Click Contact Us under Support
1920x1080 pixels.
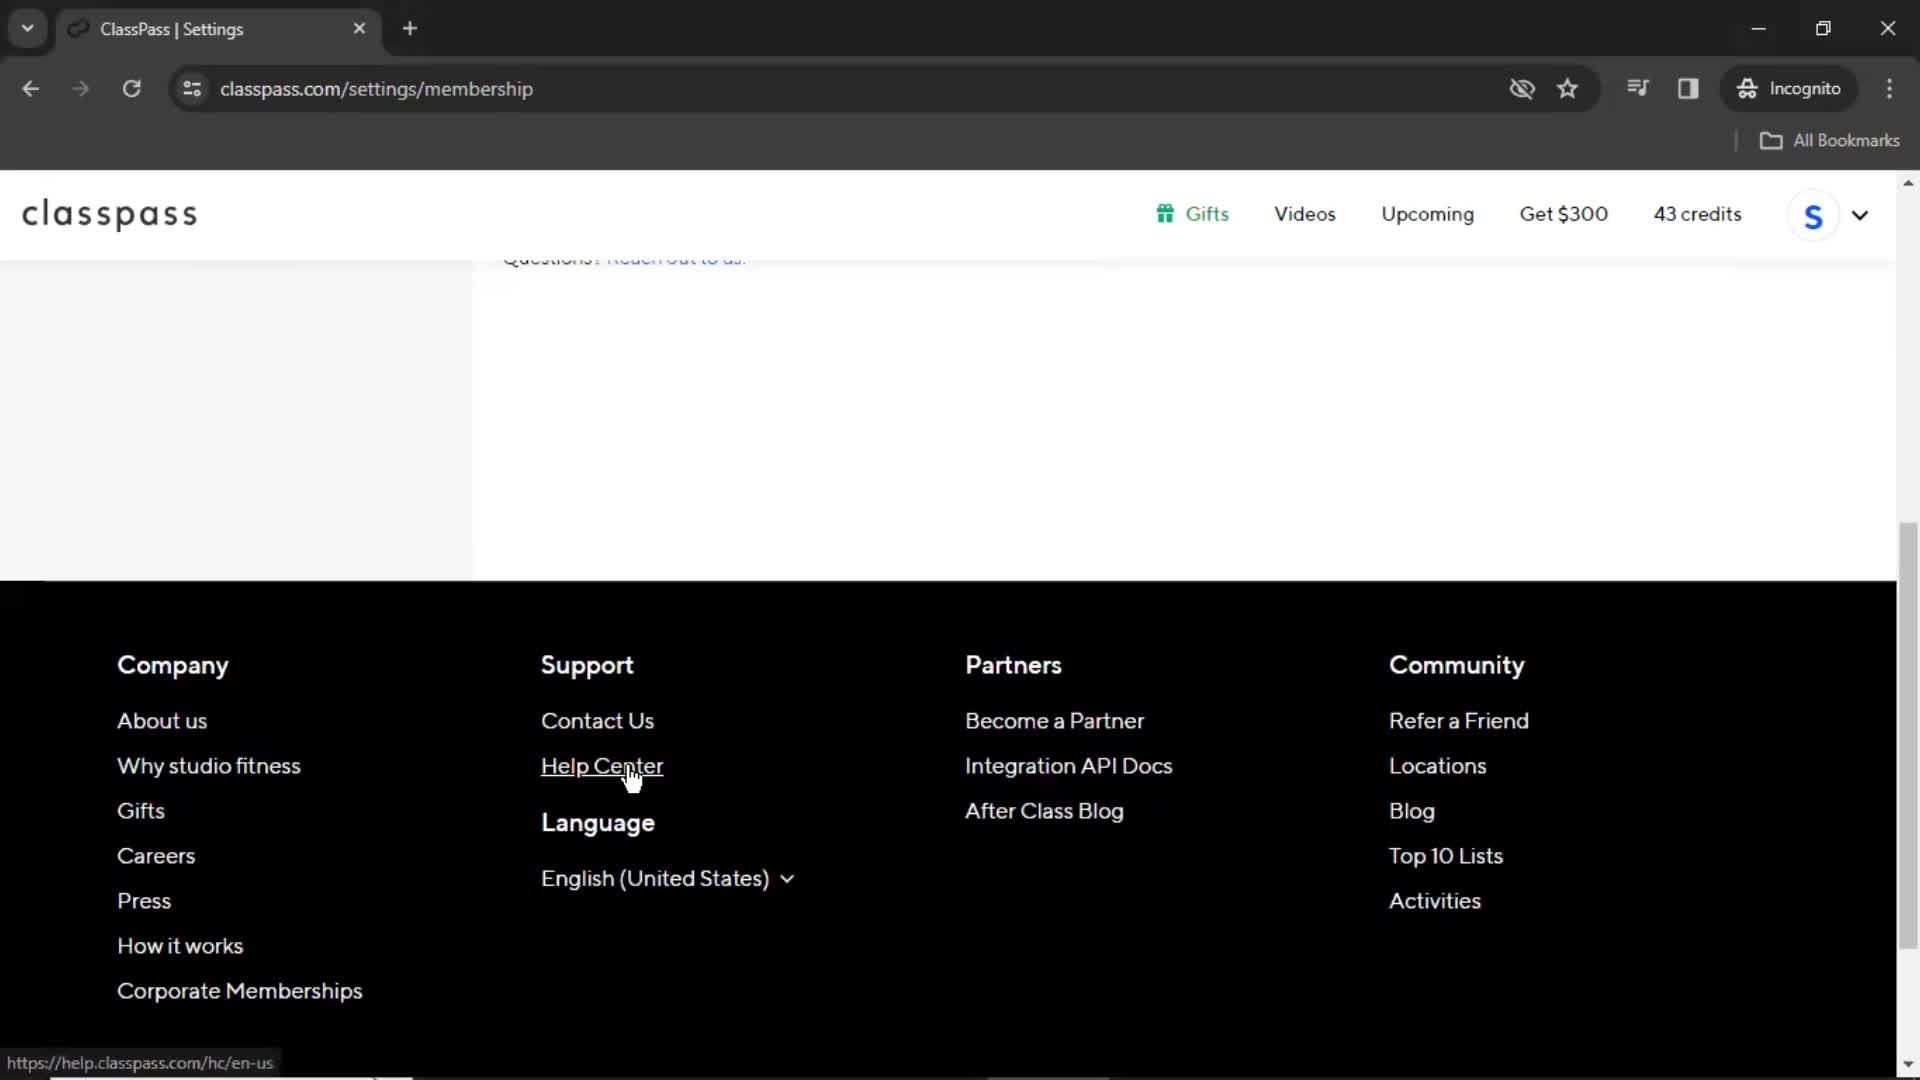point(597,721)
